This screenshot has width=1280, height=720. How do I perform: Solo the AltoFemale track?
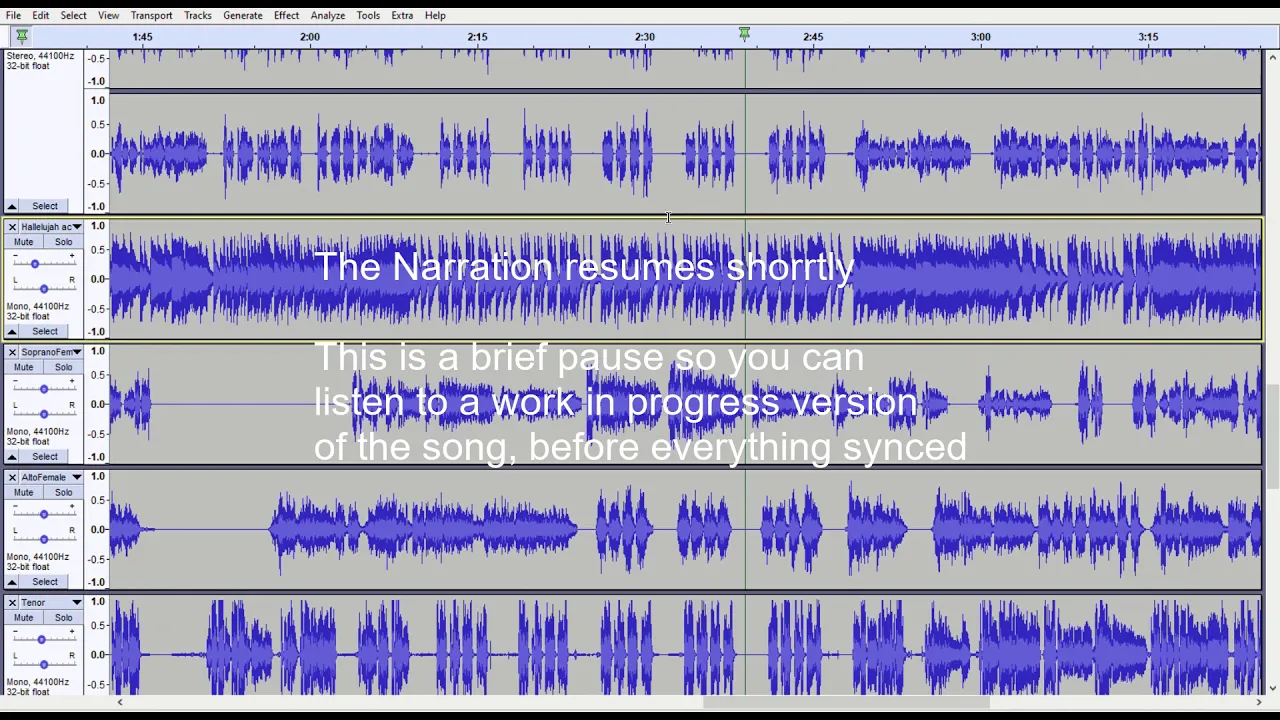pyautogui.click(x=63, y=492)
